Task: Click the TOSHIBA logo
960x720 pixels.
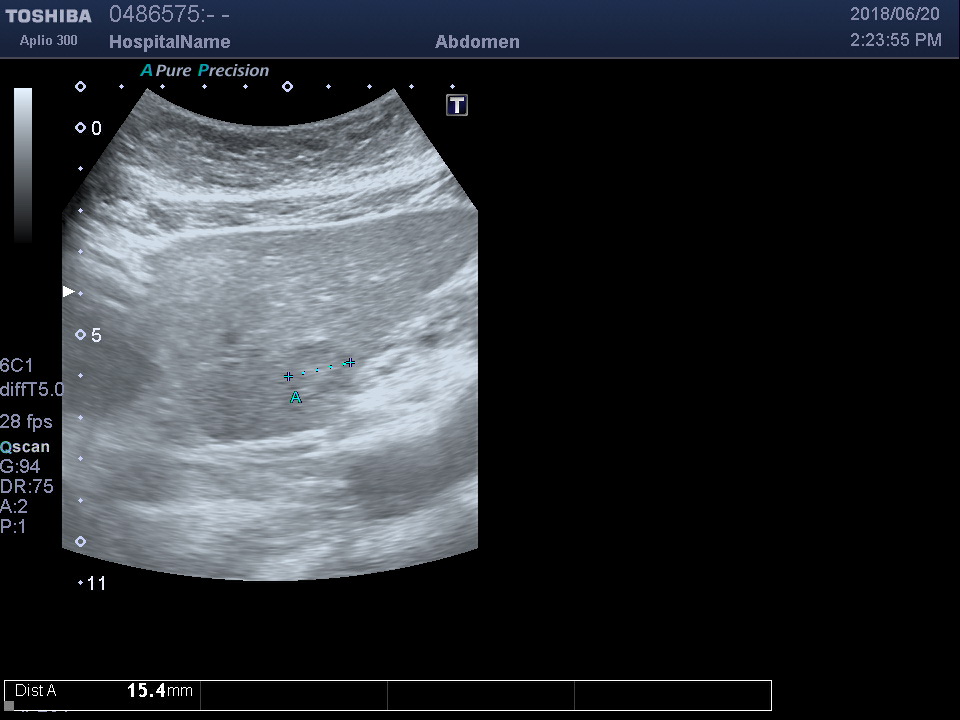Action: click(x=48, y=16)
